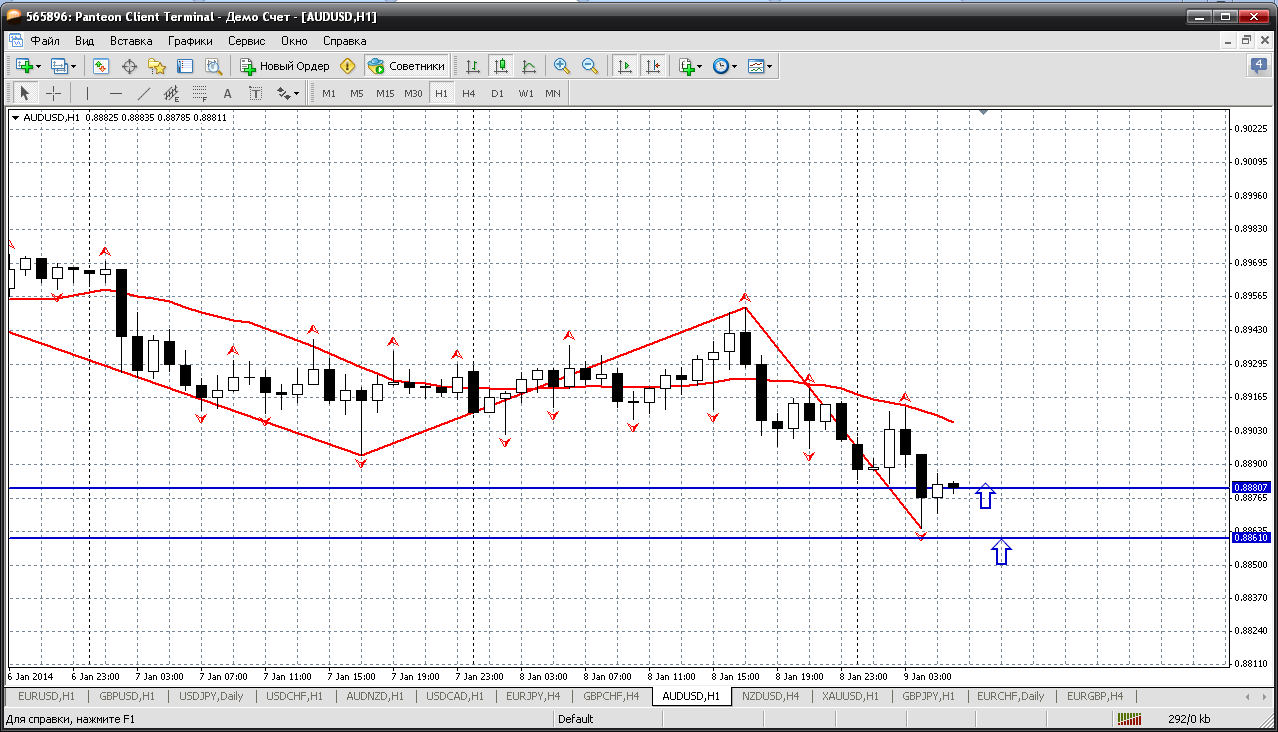Select the Fibonacci retracement tool
The width and height of the screenshot is (1278, 732).
click(x=199, y=93)
